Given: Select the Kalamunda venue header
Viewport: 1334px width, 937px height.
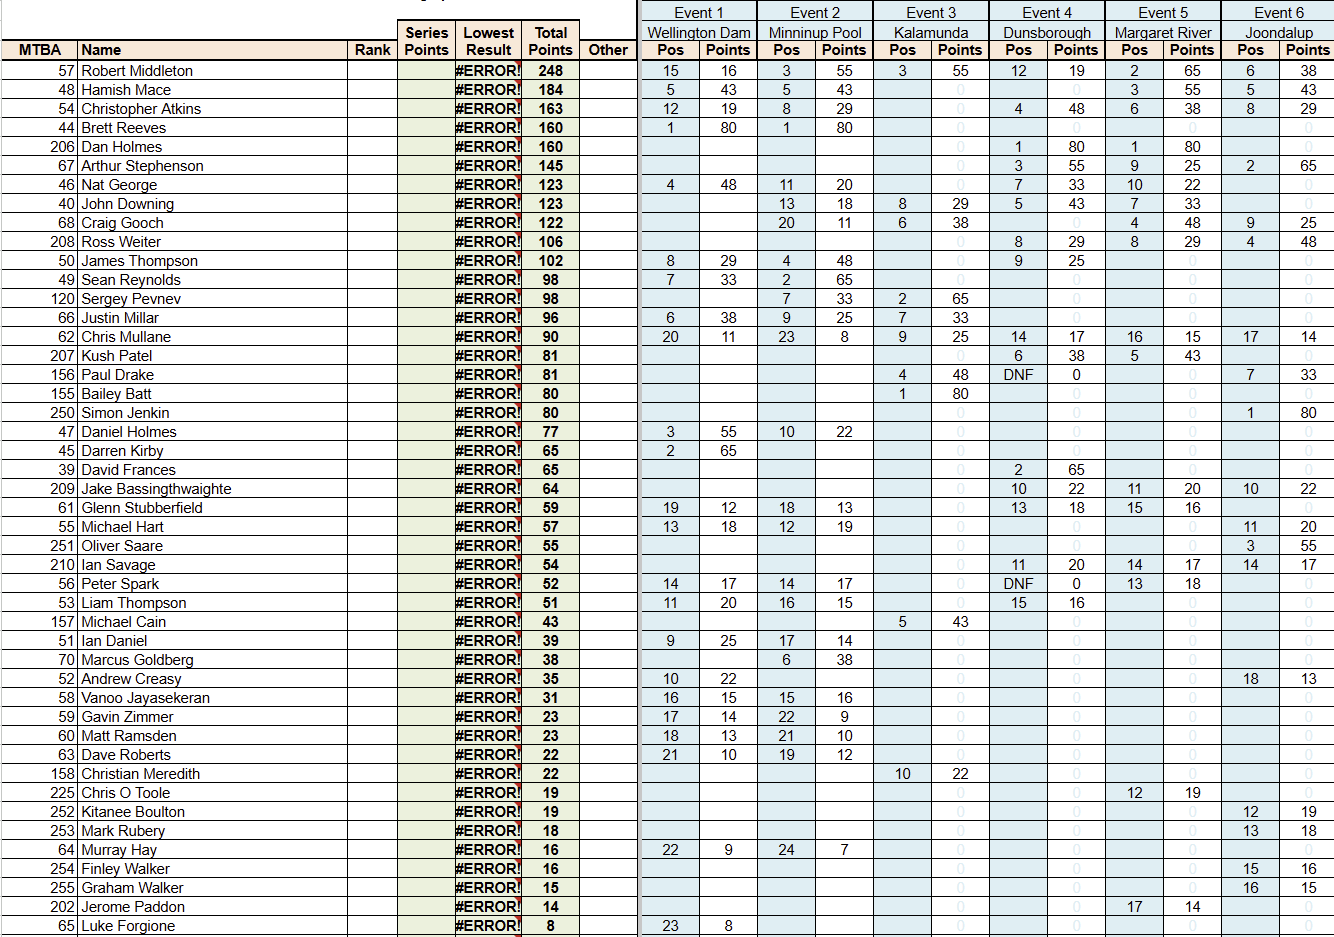Looking at the screenshot, I should coord(930,32).
